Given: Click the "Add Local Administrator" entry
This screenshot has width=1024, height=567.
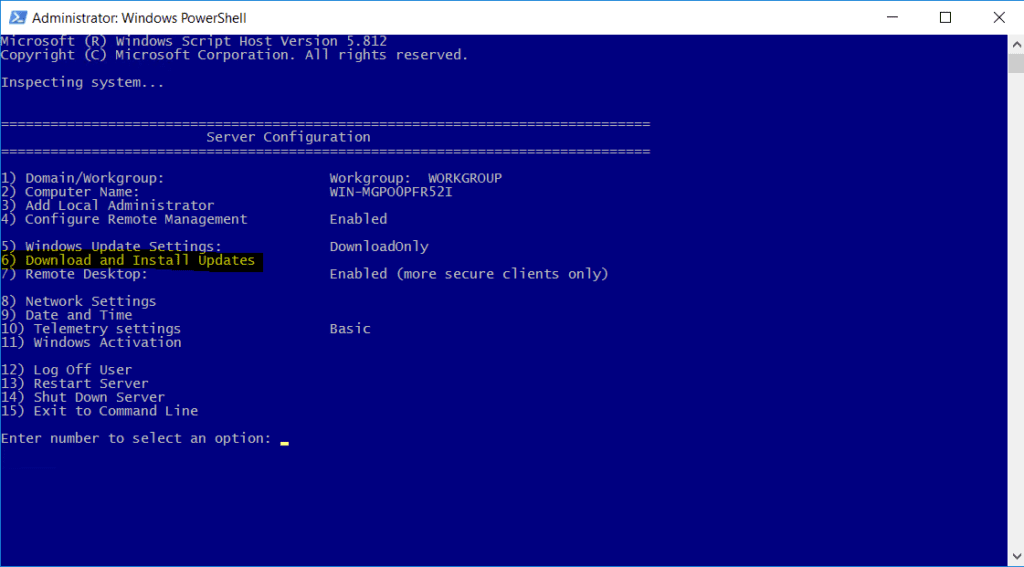Looking at the screenshot, I should pyautogui.click(x=119, y=205).
